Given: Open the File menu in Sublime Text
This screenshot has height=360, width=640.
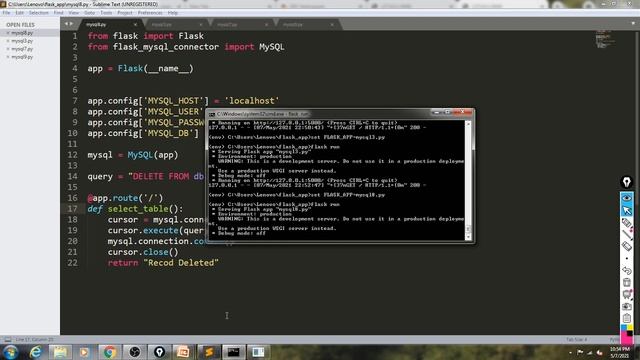Looking at the screenshot, I should pyautogui.click(x=6, y=13).
